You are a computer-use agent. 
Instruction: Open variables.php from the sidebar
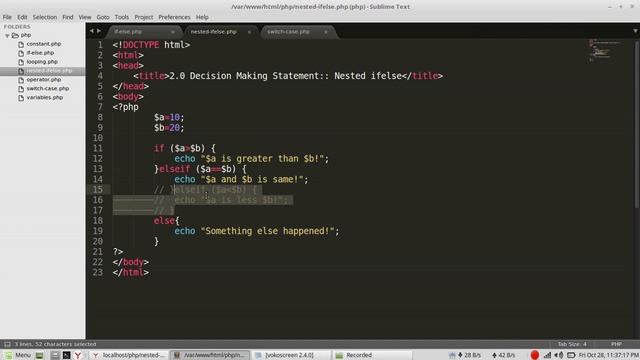click(44, 98)
